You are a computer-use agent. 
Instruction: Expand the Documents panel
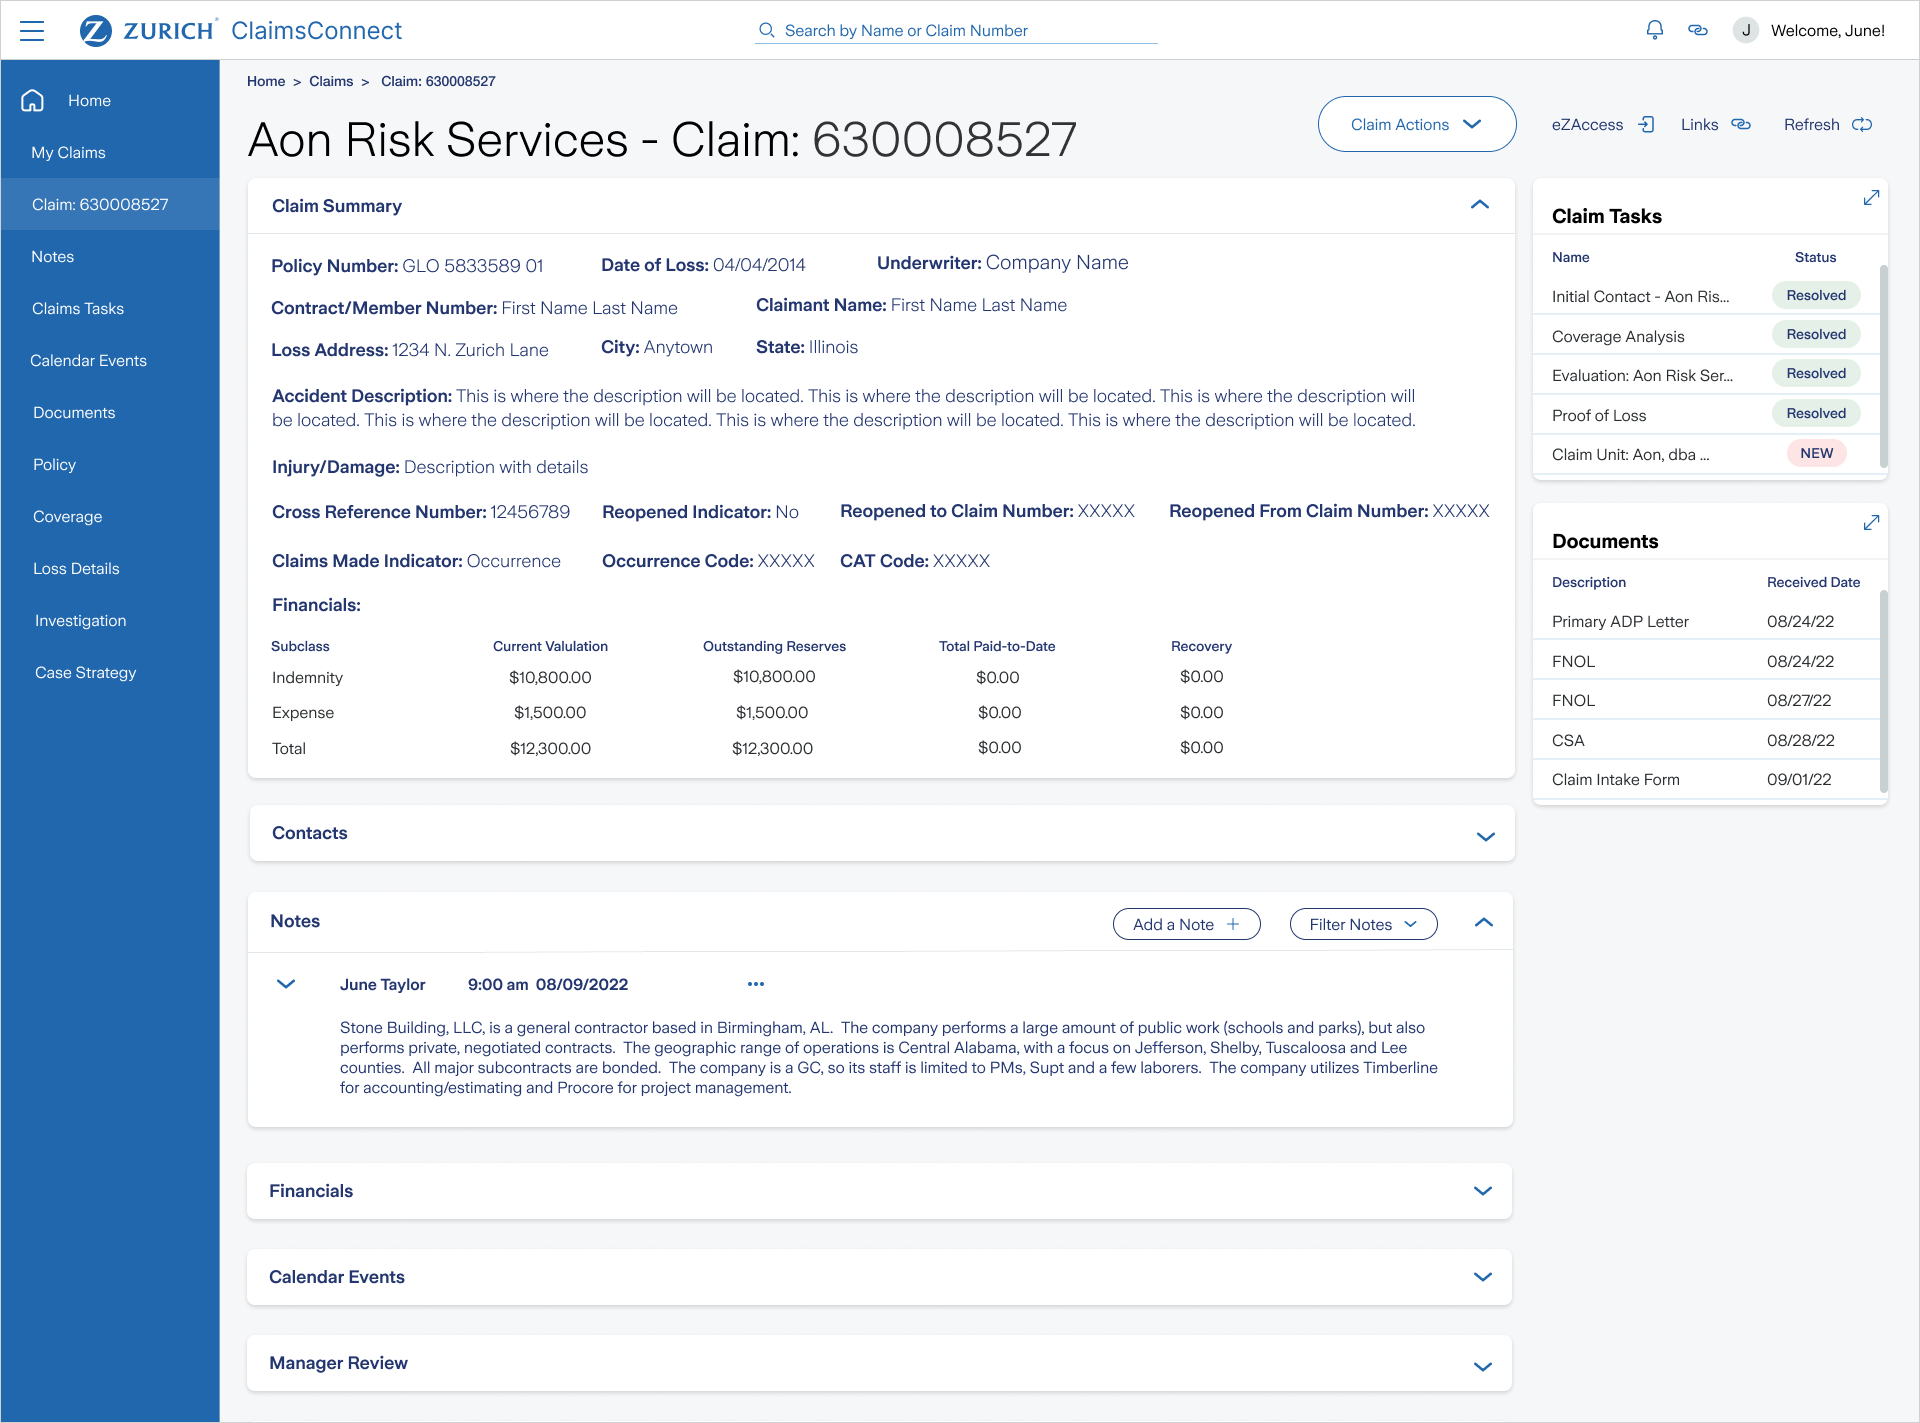click(x=1871, y=523)
